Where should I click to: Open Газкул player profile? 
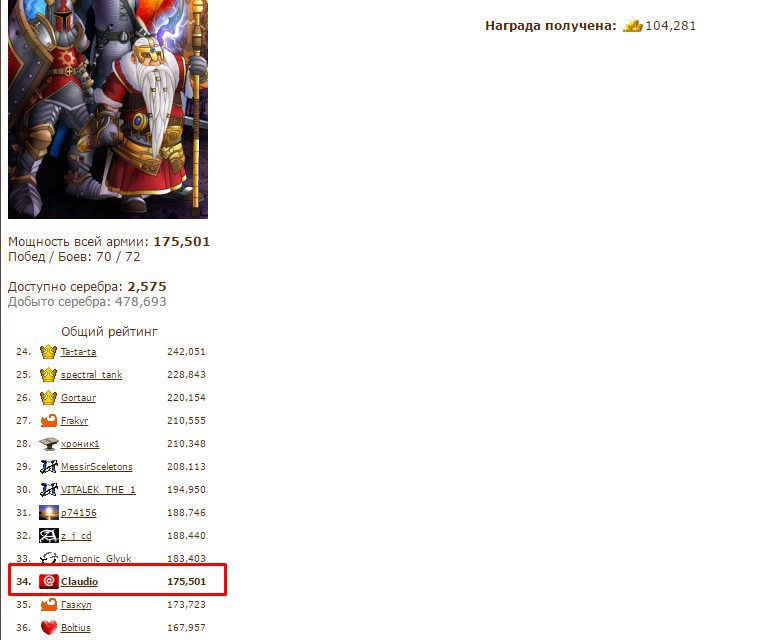pyautogui.click(x=76, y=605)
